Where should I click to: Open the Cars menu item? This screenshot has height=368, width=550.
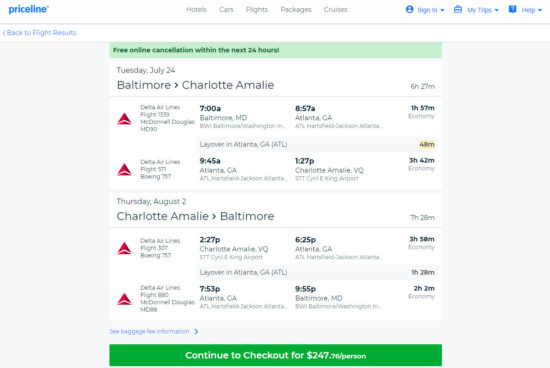(226, 9)
